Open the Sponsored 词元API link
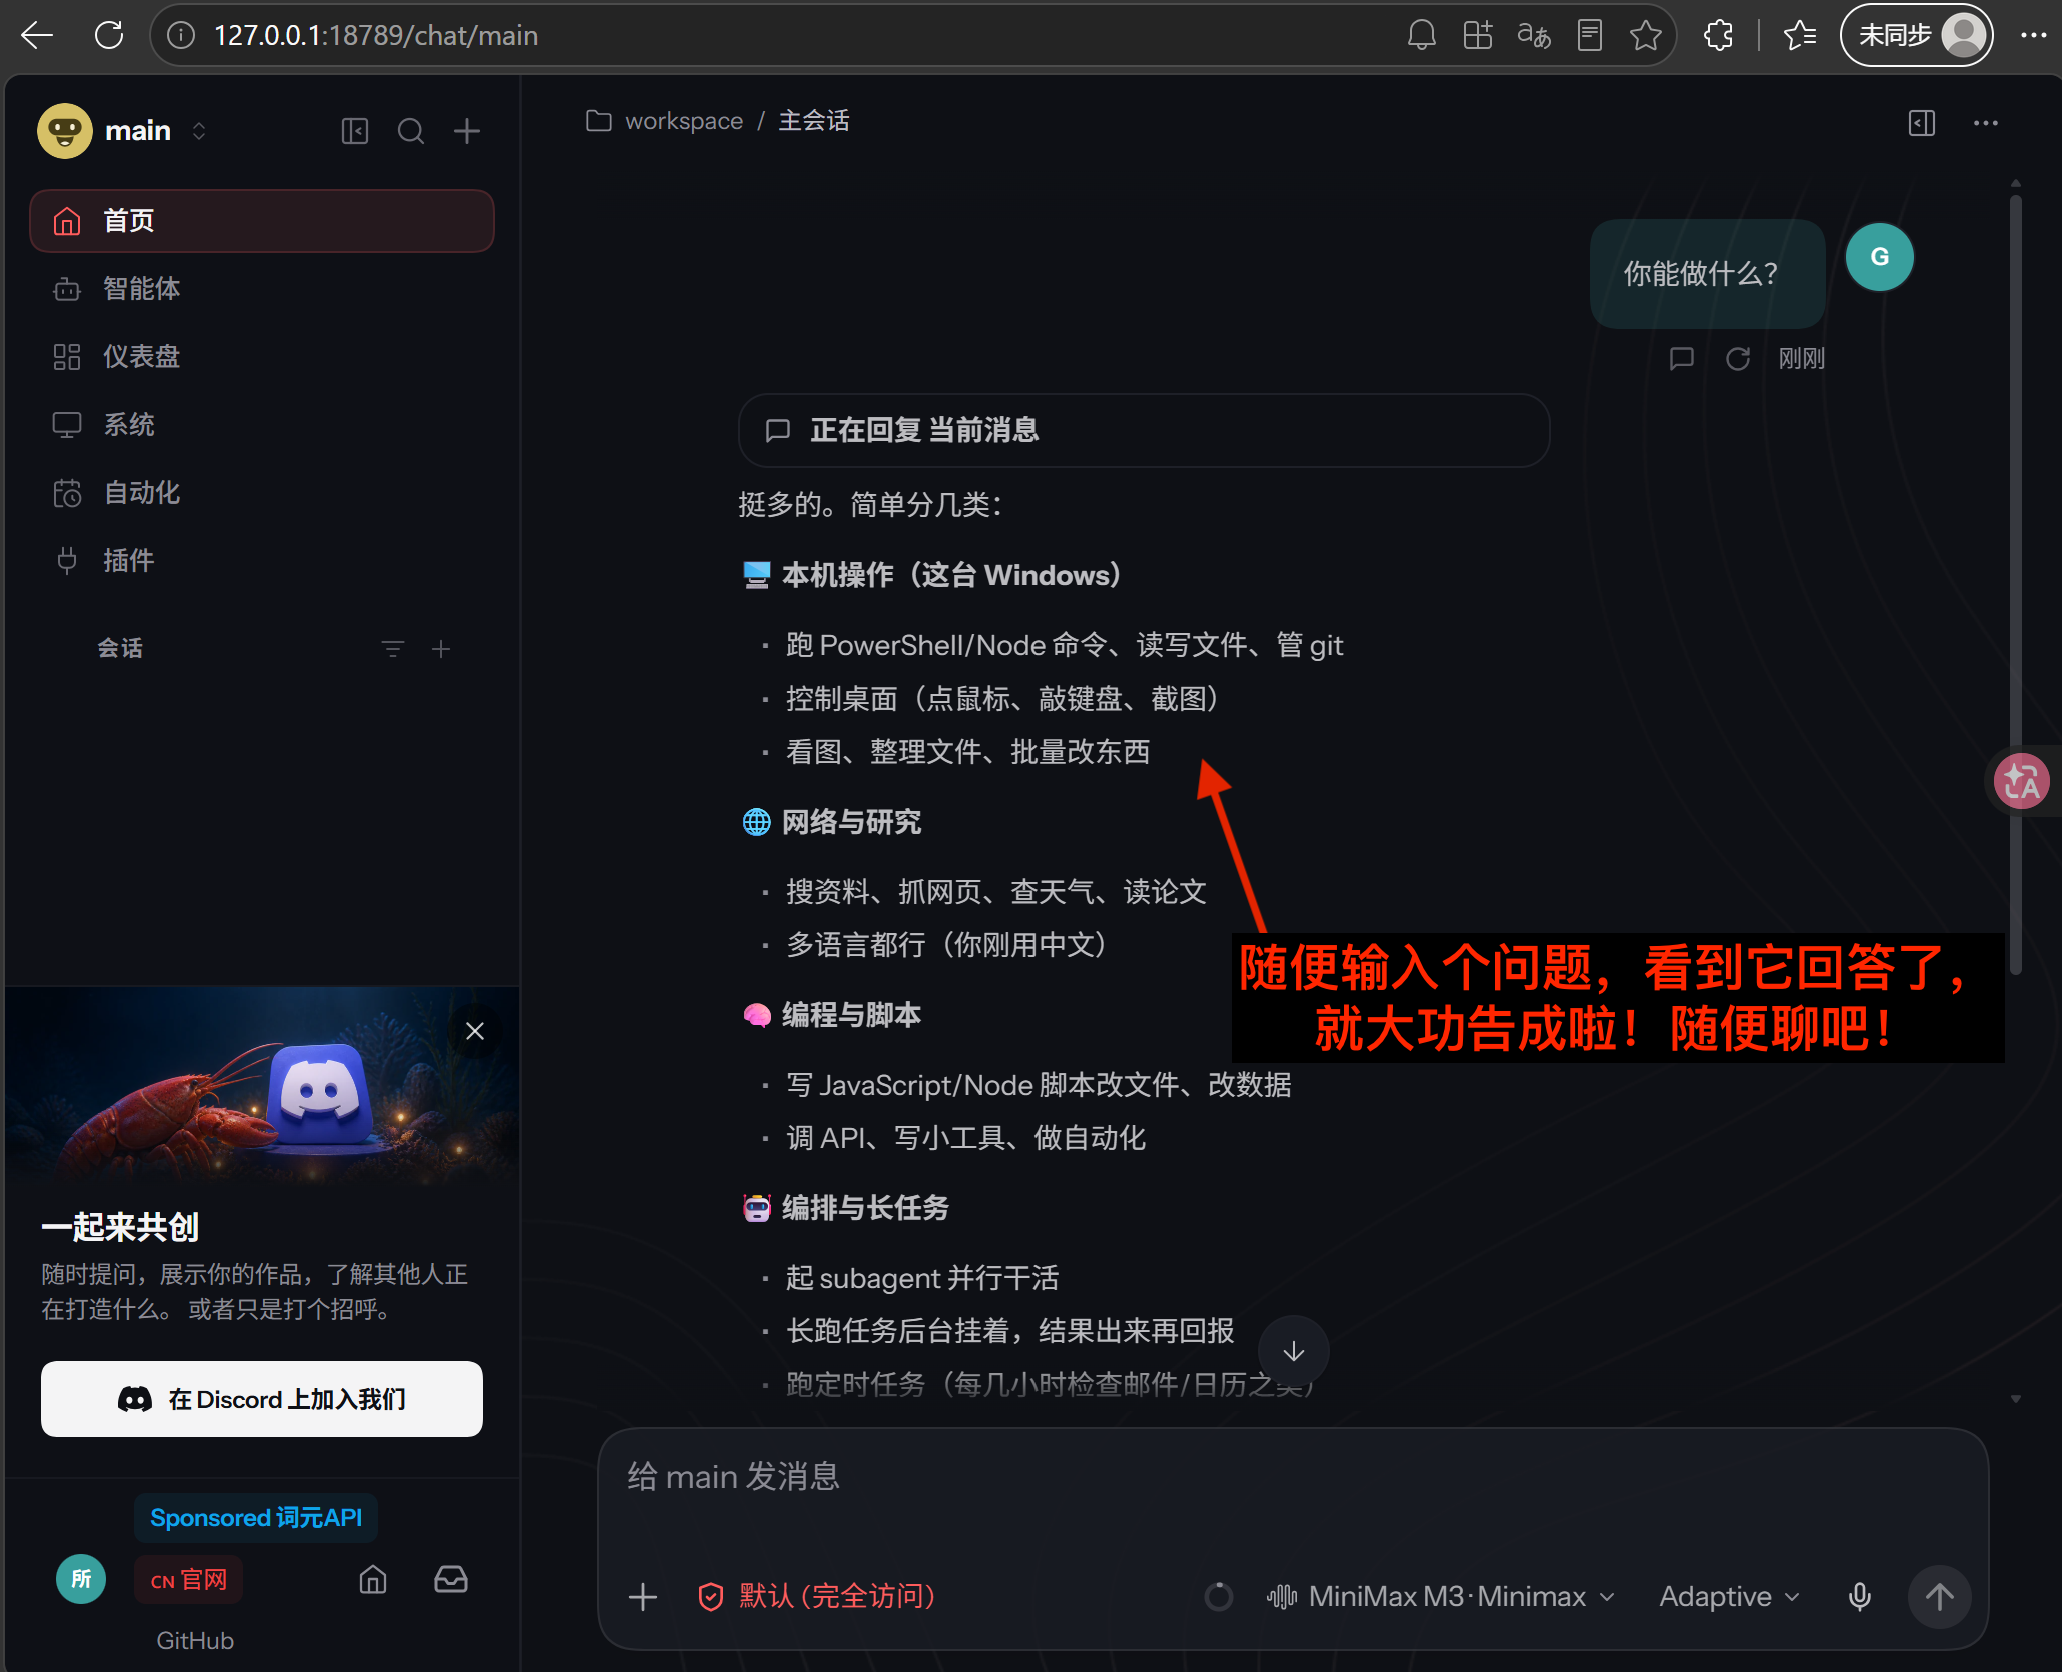This screenshot has width=2062, height=1672. point(256,1518)
